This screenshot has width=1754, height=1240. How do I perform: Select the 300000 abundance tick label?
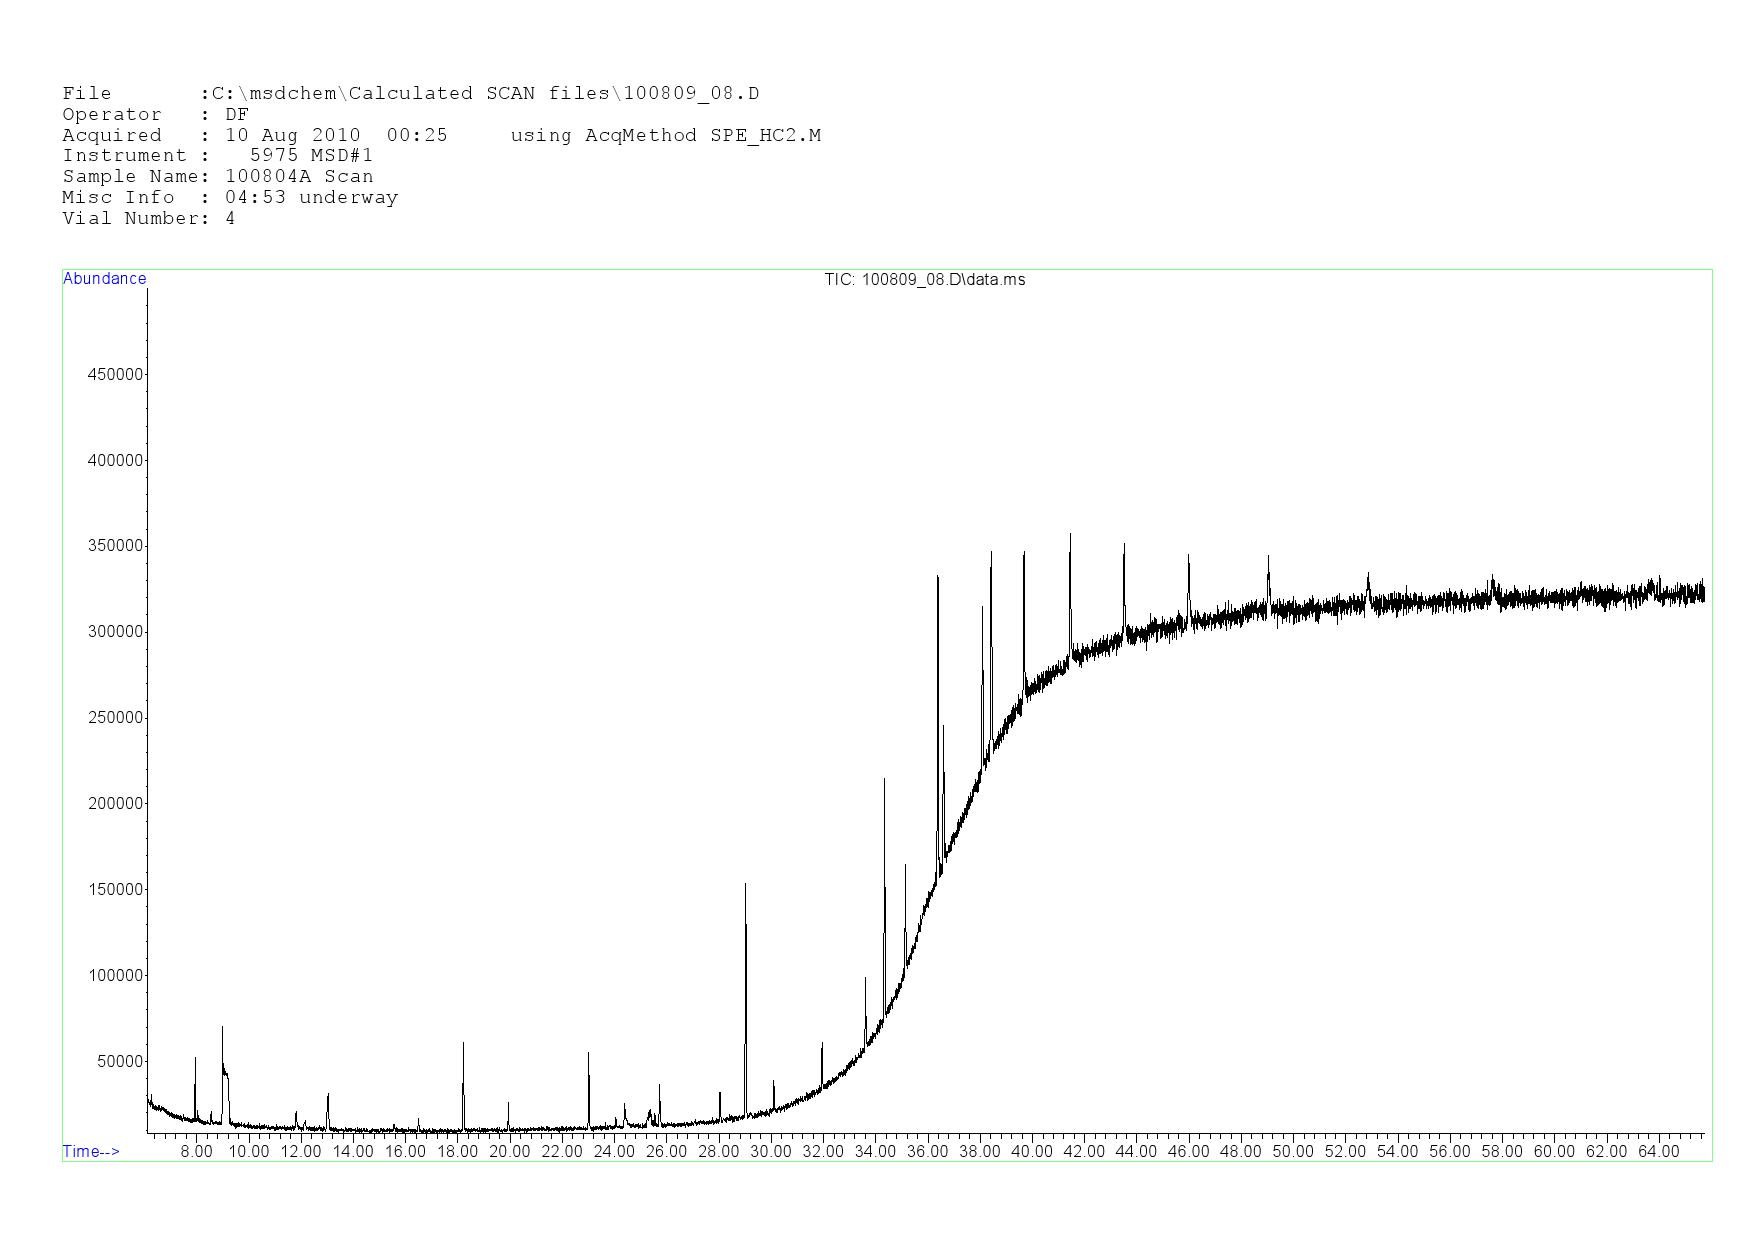(x=116, y=632)
